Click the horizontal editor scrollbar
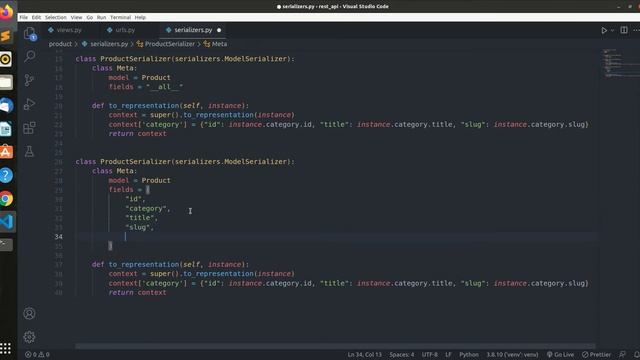This screenshot has height=360, width=640. (335, 346)
